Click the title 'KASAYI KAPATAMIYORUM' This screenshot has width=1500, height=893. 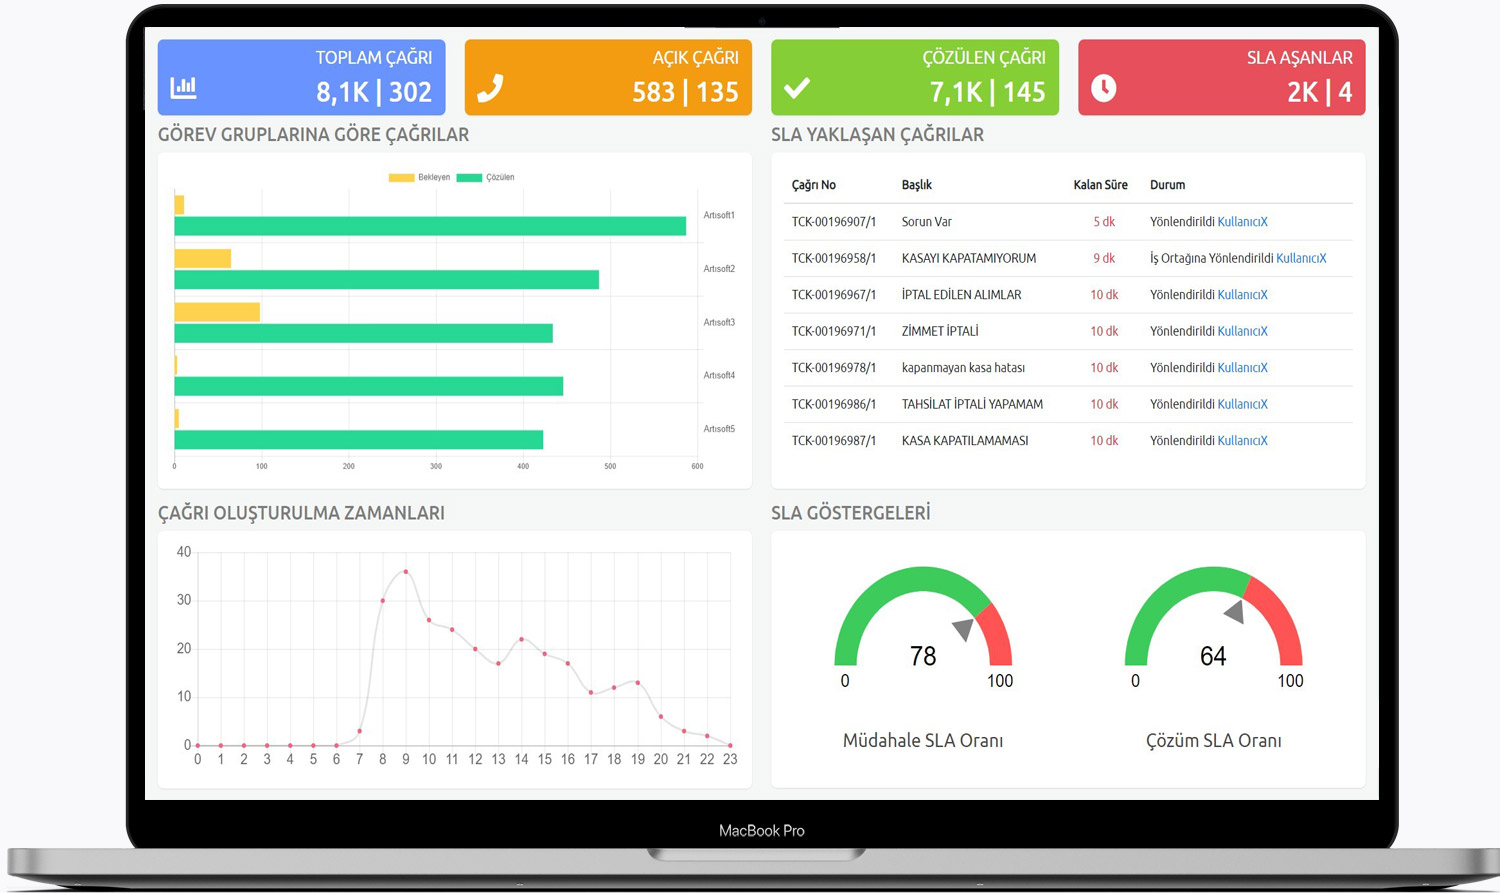[969, 258]
